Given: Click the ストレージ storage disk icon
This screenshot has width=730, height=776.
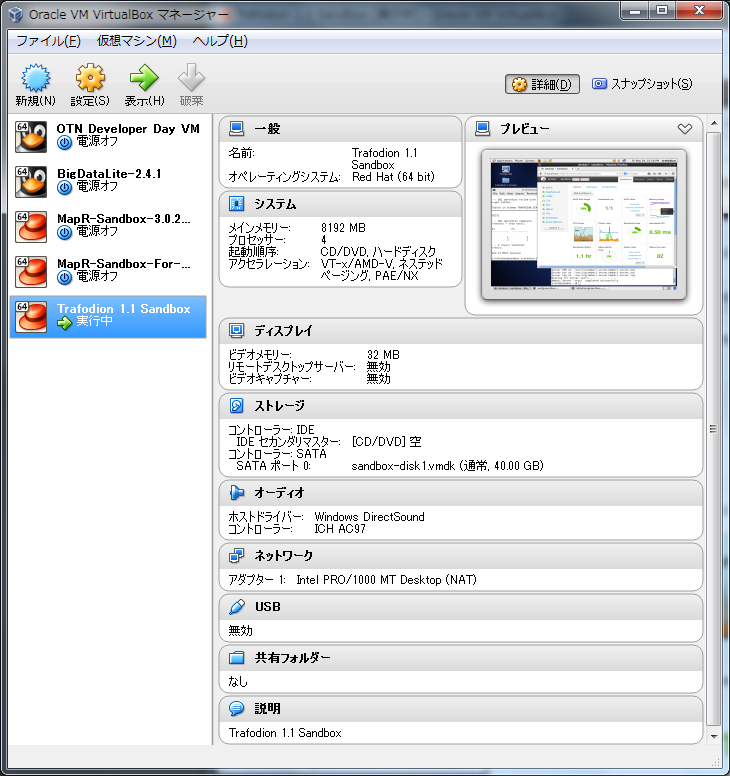Looking at the screenshot, I should coord(237,406).
